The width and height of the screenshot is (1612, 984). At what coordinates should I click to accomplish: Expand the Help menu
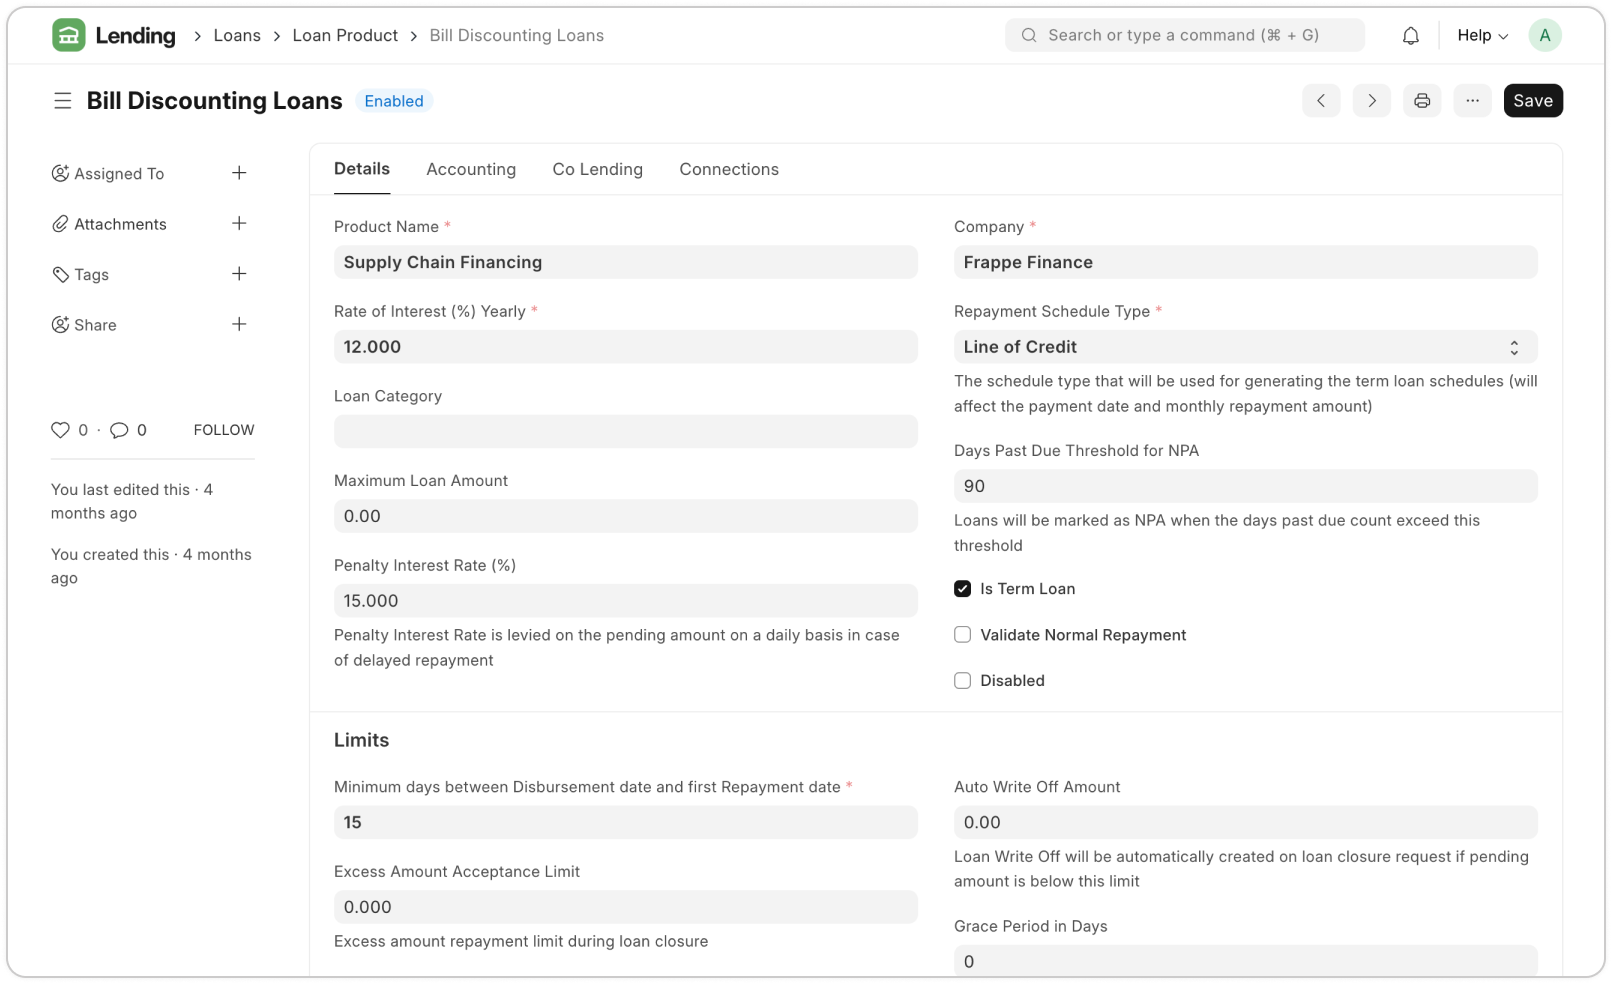(1482, 36)
